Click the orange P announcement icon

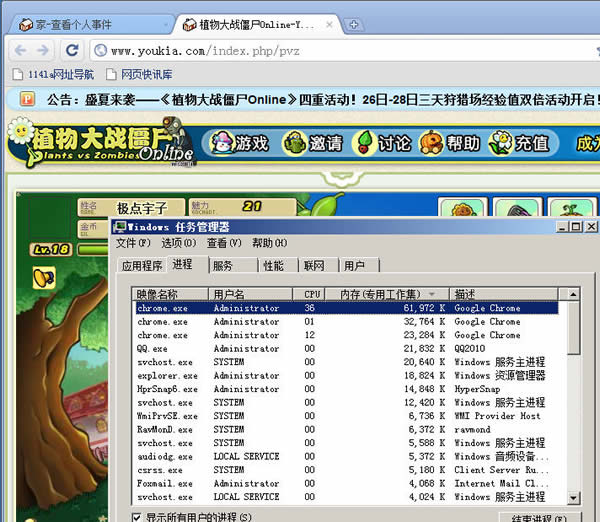pos(27,99)
